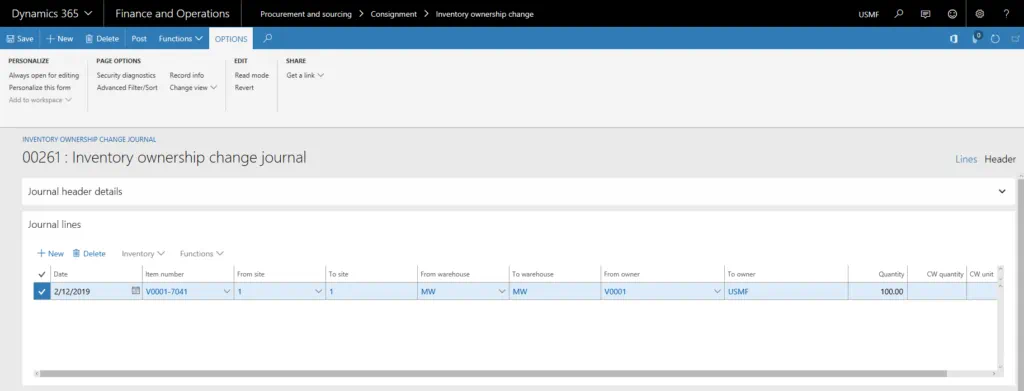Open the messages chat icon
The height and width of the screenshot is (391, 1024).
925,14
